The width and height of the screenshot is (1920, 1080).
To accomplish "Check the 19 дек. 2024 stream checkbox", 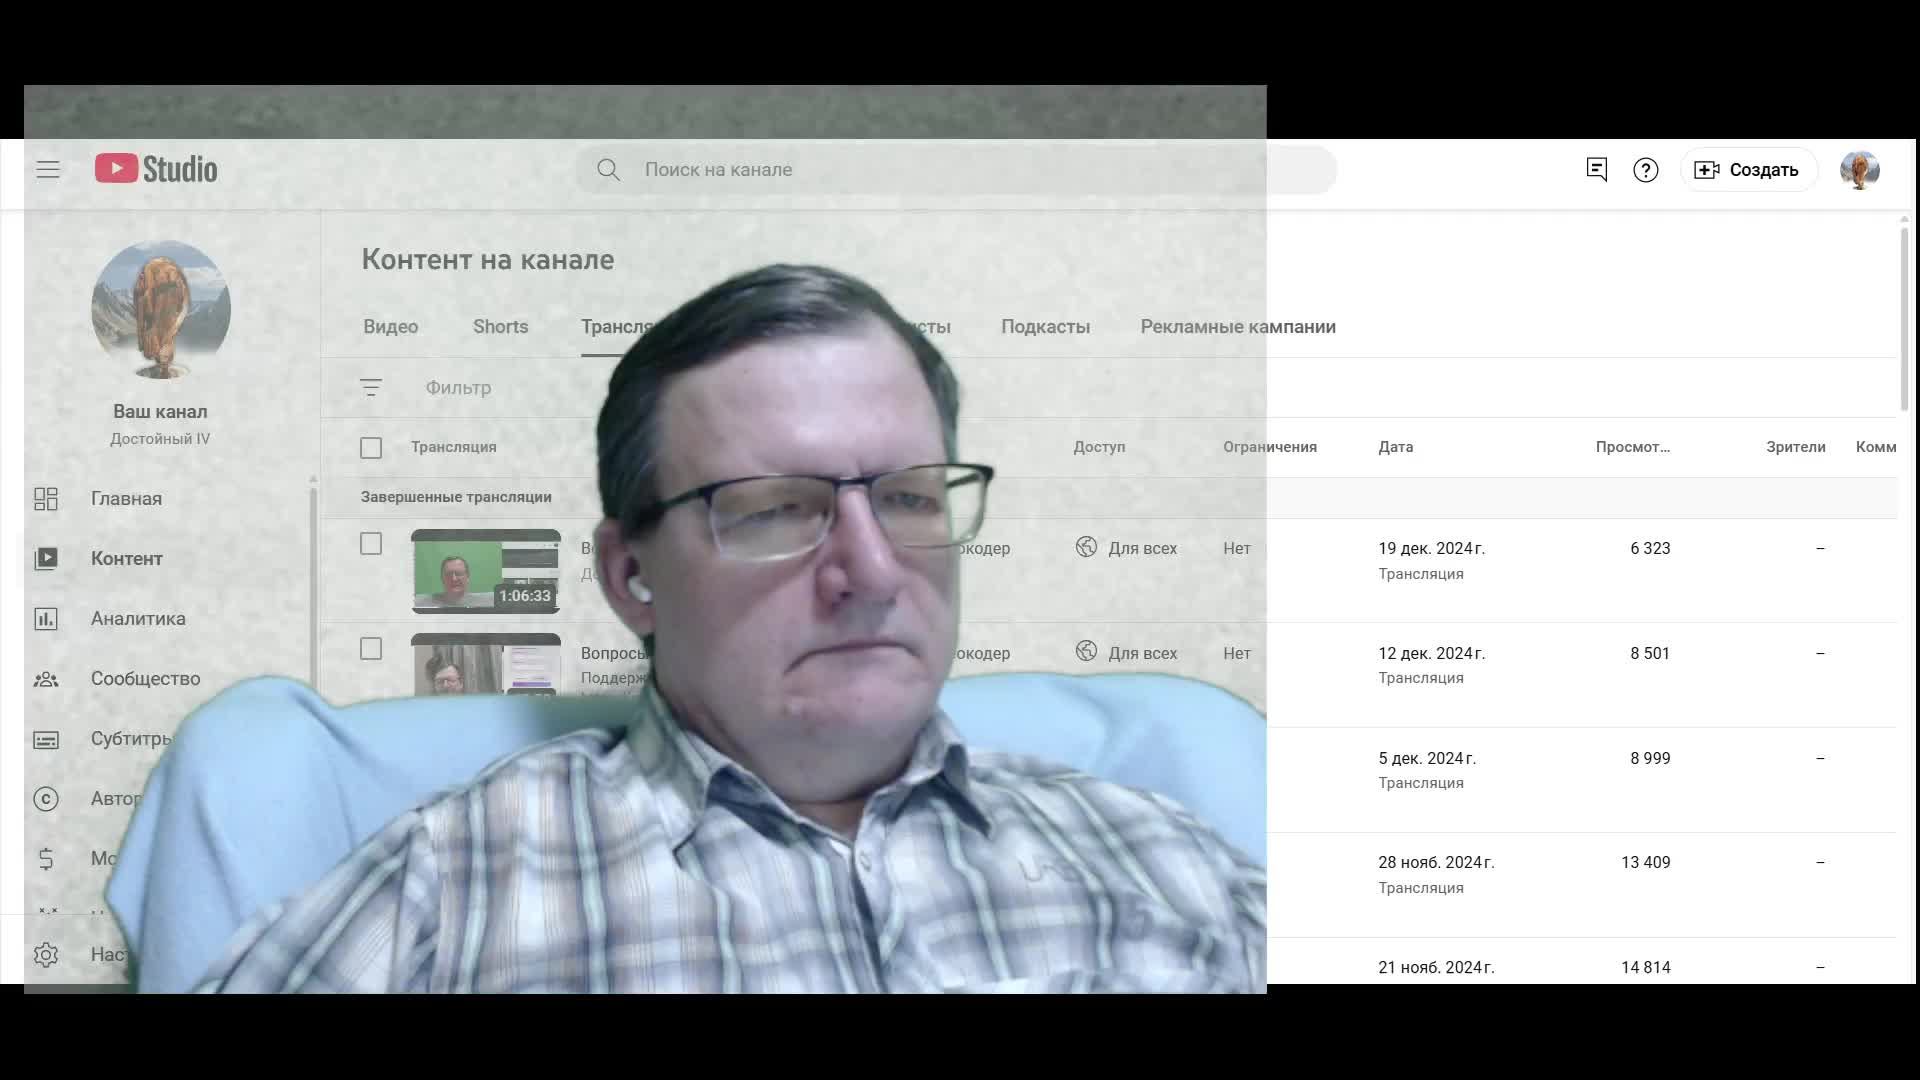I will click(371, 544).
